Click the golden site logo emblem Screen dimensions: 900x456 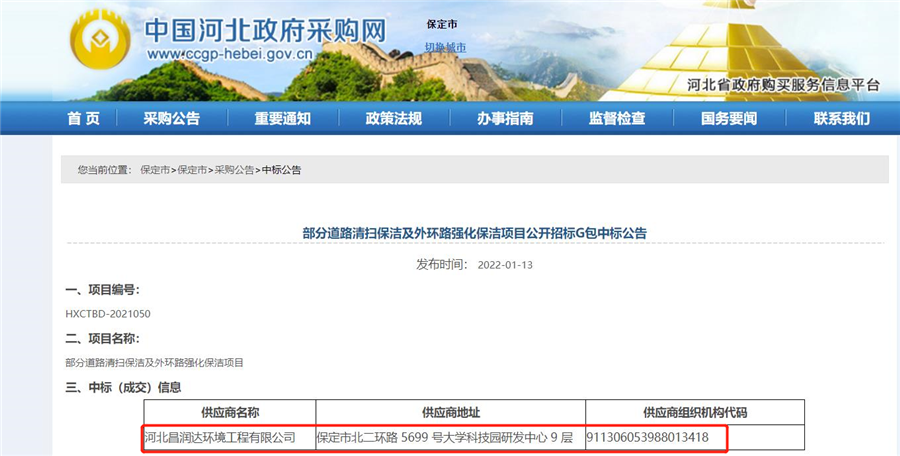pos(100,40)
